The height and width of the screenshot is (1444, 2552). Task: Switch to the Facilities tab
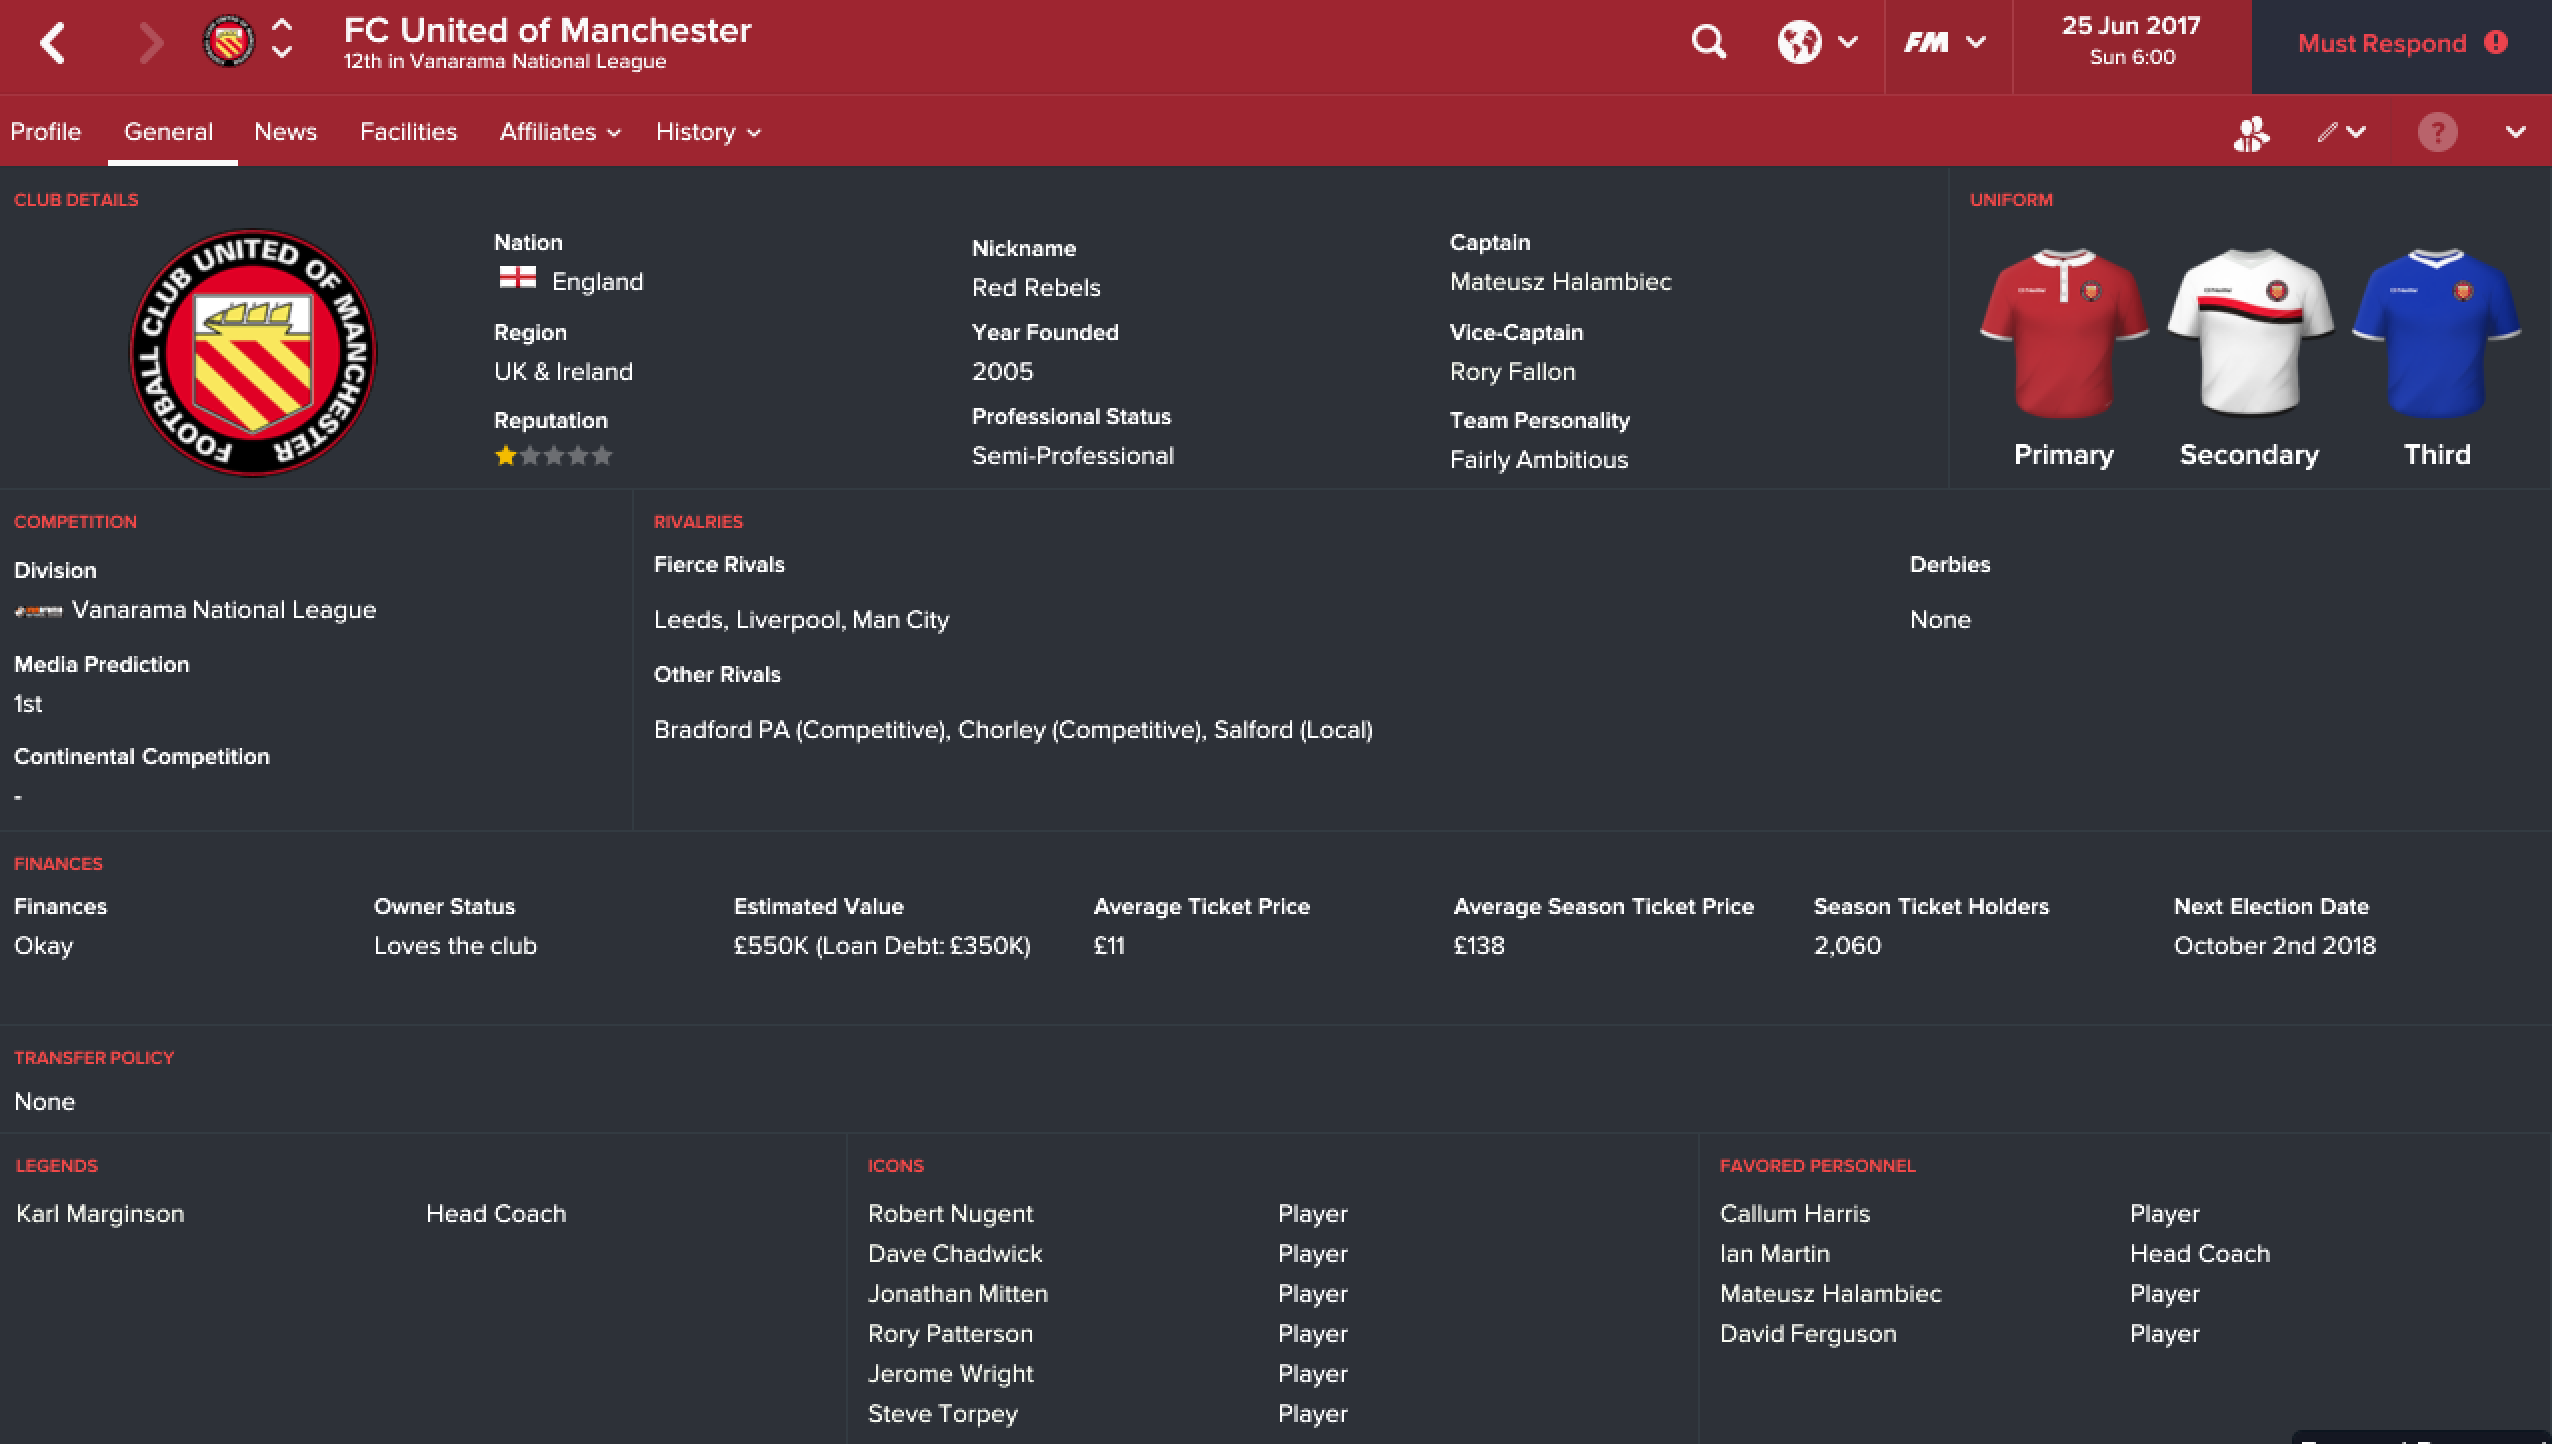(408, 132)
